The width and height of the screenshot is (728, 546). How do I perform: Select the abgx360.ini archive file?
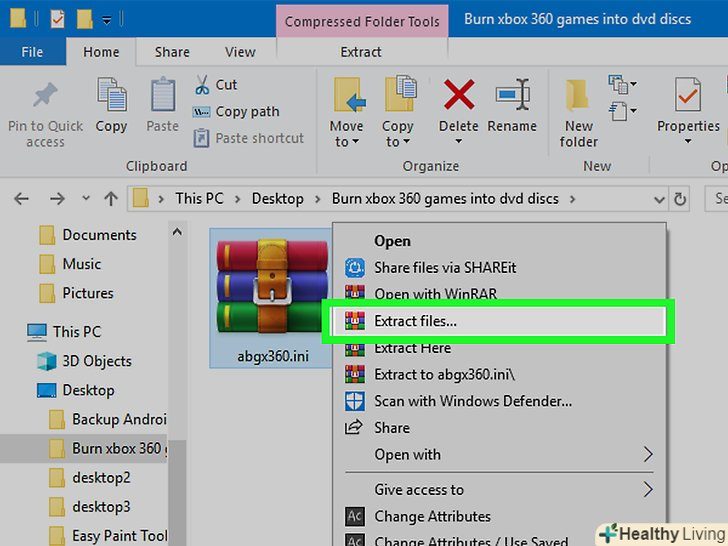272,298
